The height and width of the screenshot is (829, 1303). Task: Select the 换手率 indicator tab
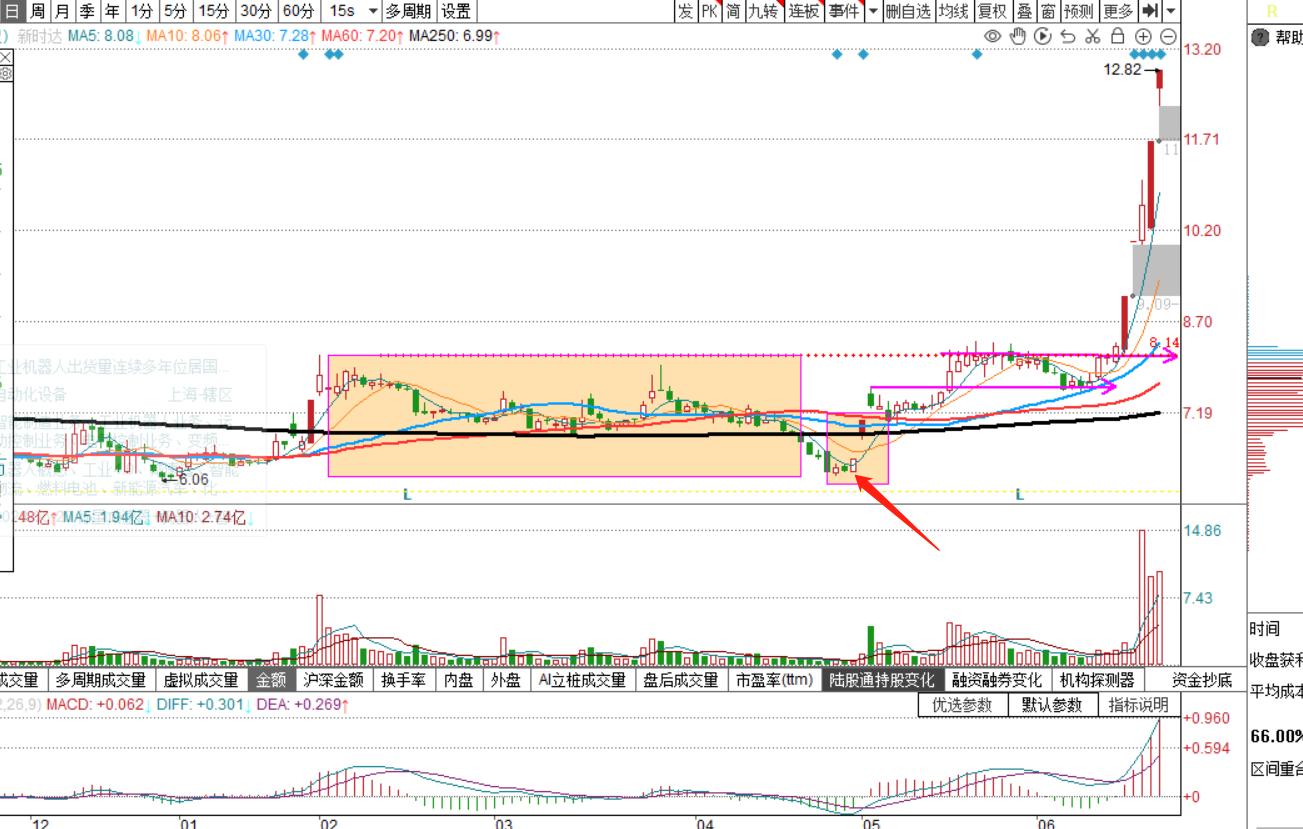(x=402, y=680)
